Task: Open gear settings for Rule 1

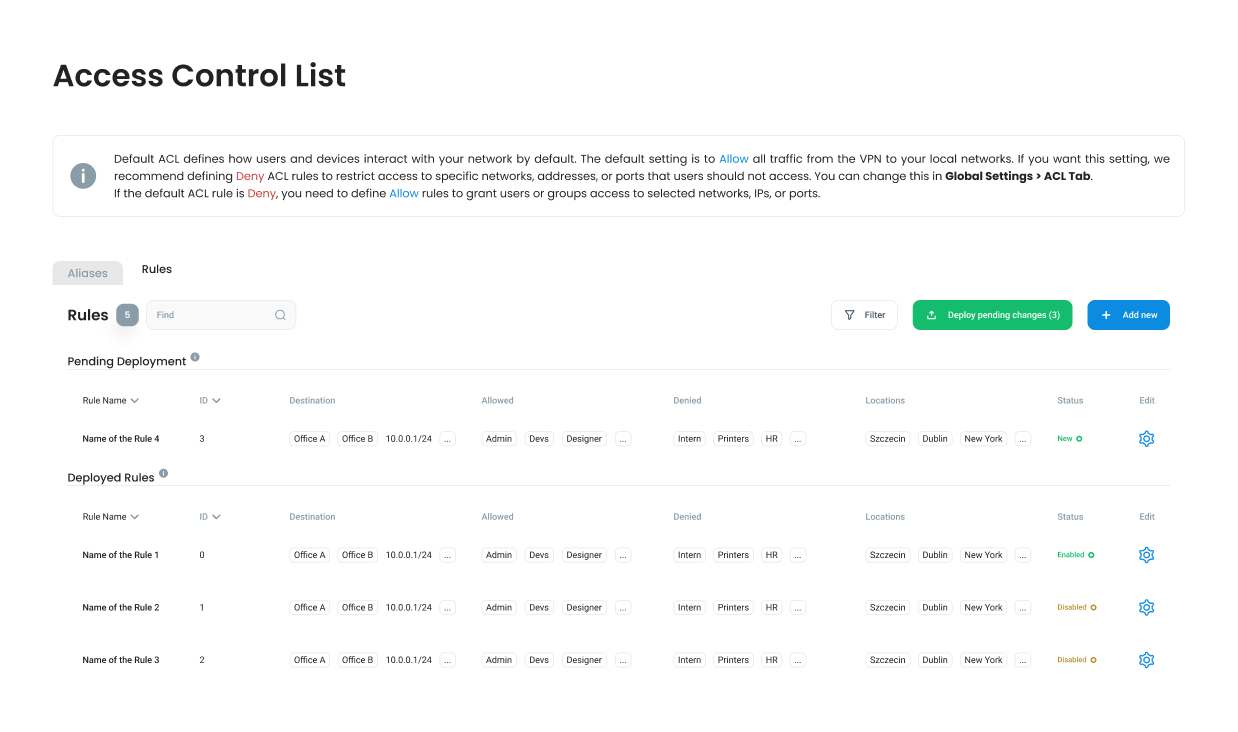Action: pos(1146,555)
